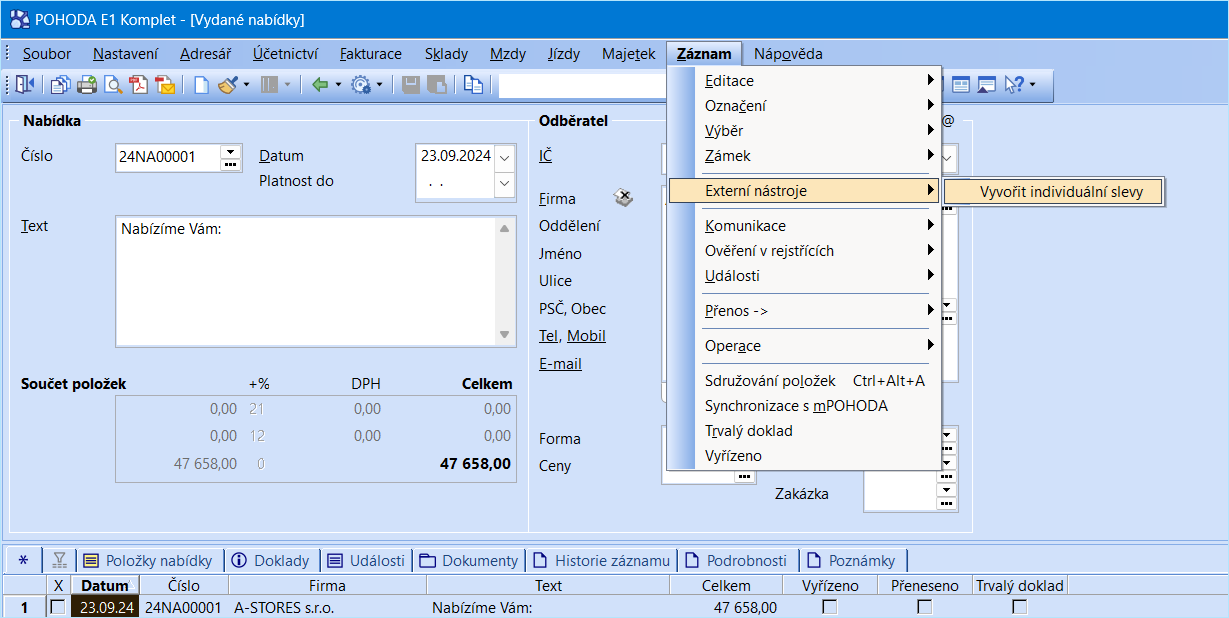Click the presentation screen toolbar icon
This screenshot has height=618, width=1229.
point(986,86)
